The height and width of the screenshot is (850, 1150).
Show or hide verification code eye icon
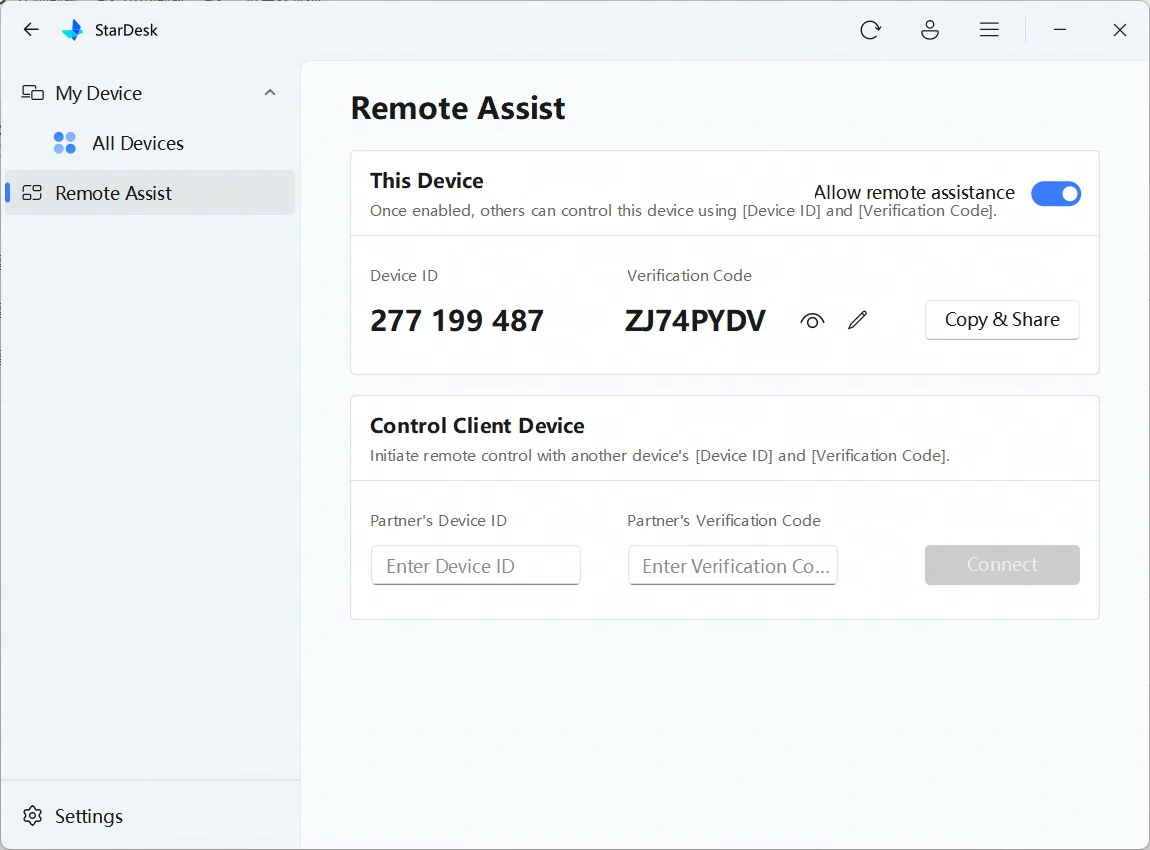click(x=812, y=320)
